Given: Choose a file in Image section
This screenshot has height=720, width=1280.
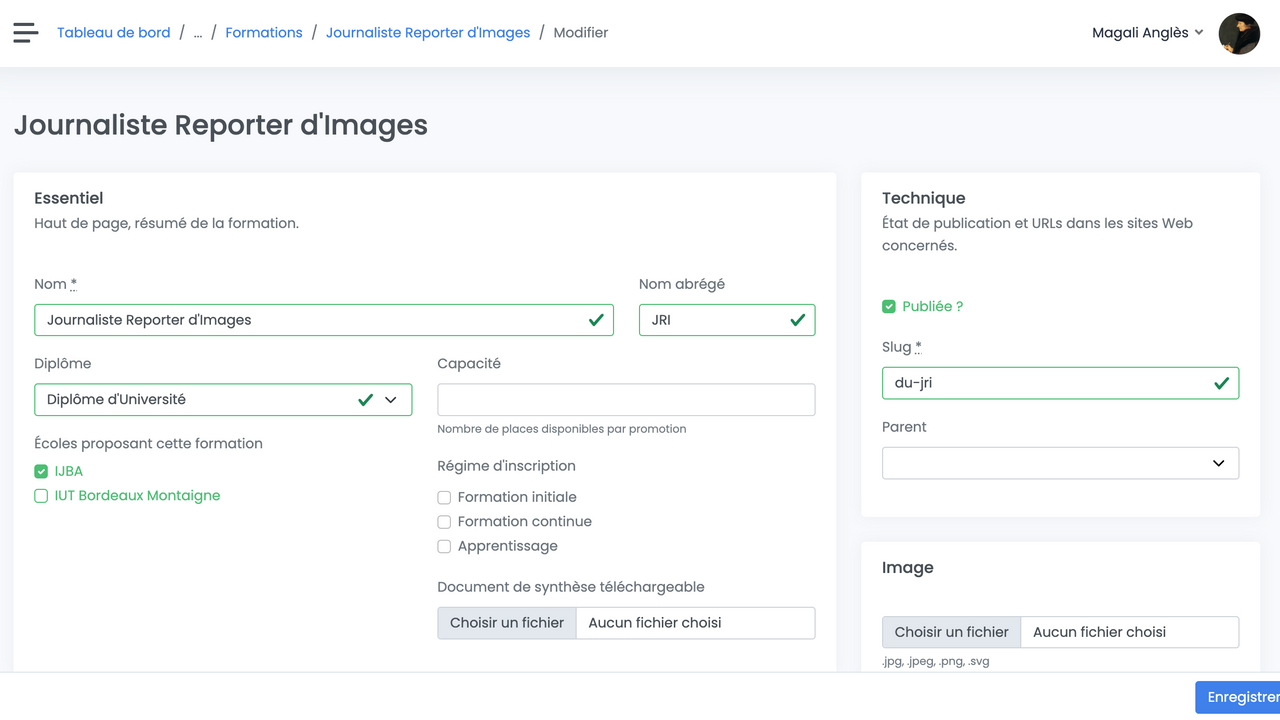Looking at the screenshot, I should pyautogui.click(x=951, y=632).
